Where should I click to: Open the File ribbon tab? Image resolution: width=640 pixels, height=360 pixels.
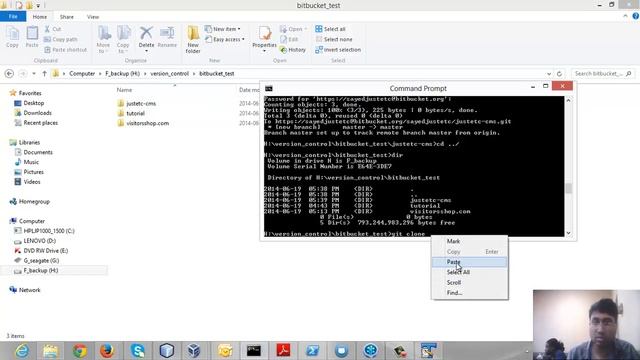tap(13, 16)
